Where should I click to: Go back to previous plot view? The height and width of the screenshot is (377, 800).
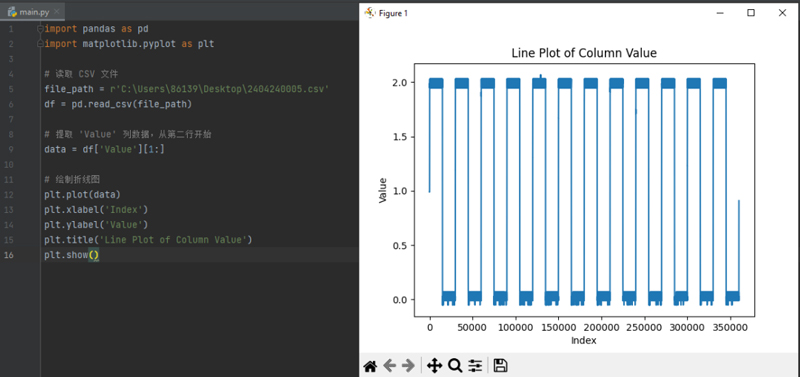click(389, 365)
